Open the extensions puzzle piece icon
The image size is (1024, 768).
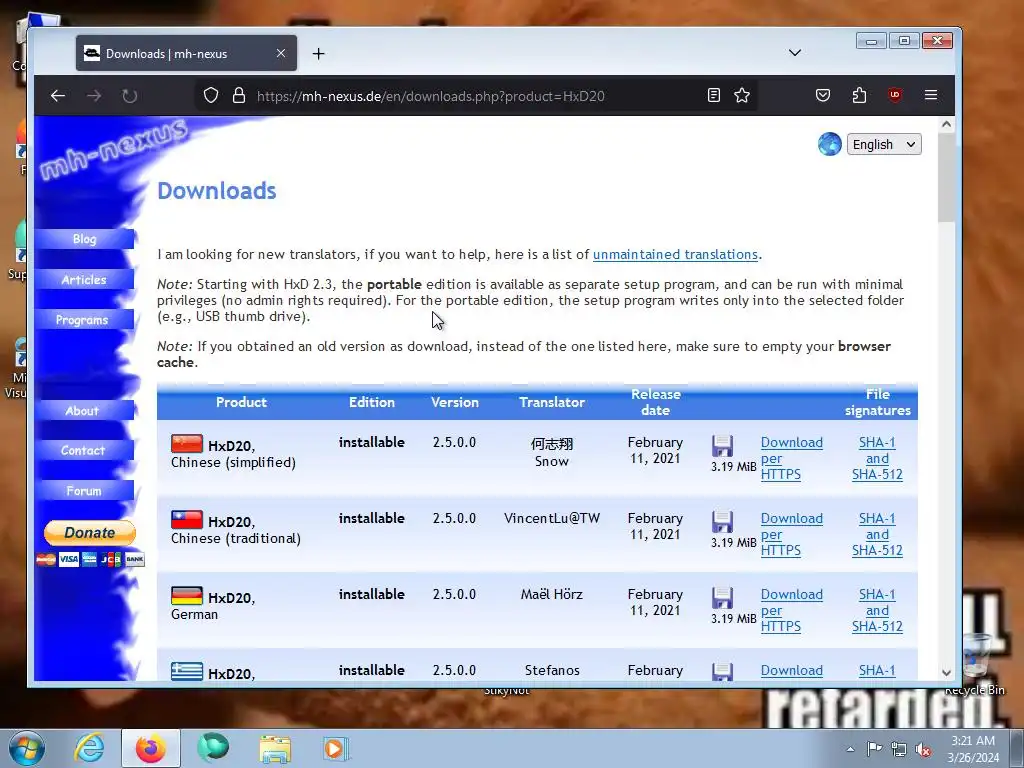(x=859, y=95)
